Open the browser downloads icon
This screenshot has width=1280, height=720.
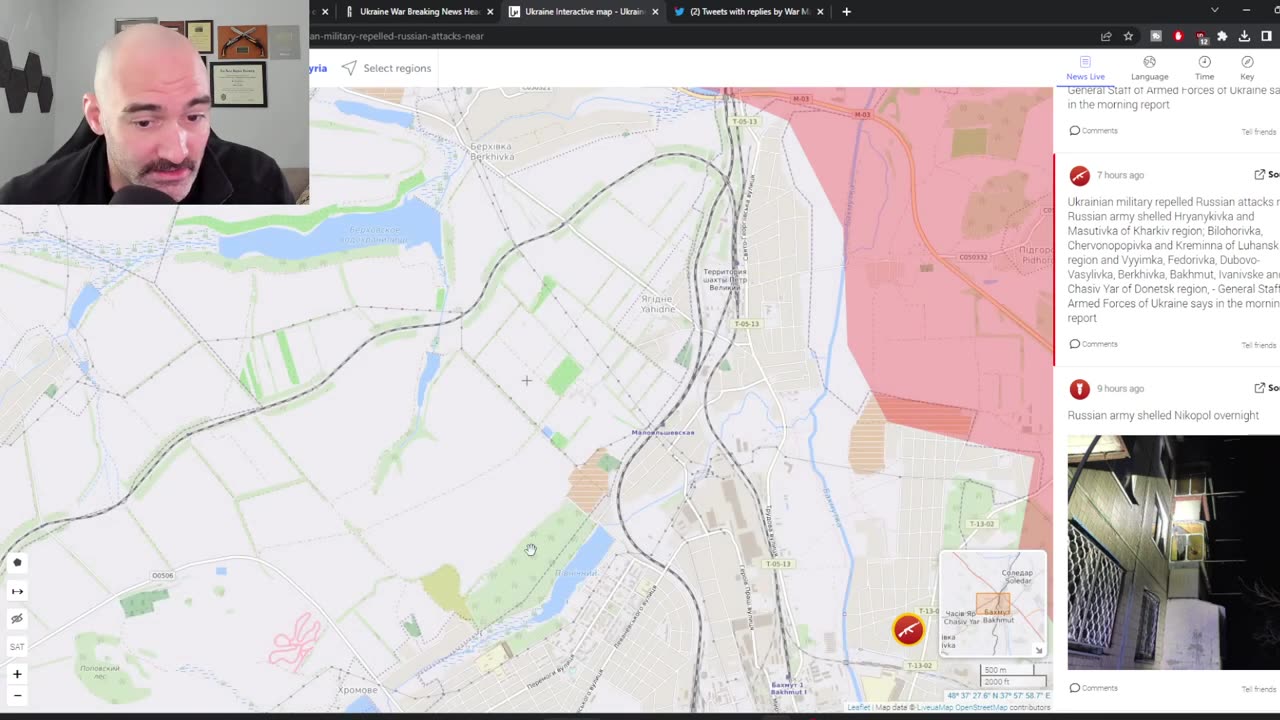[x=1244, y=36]
